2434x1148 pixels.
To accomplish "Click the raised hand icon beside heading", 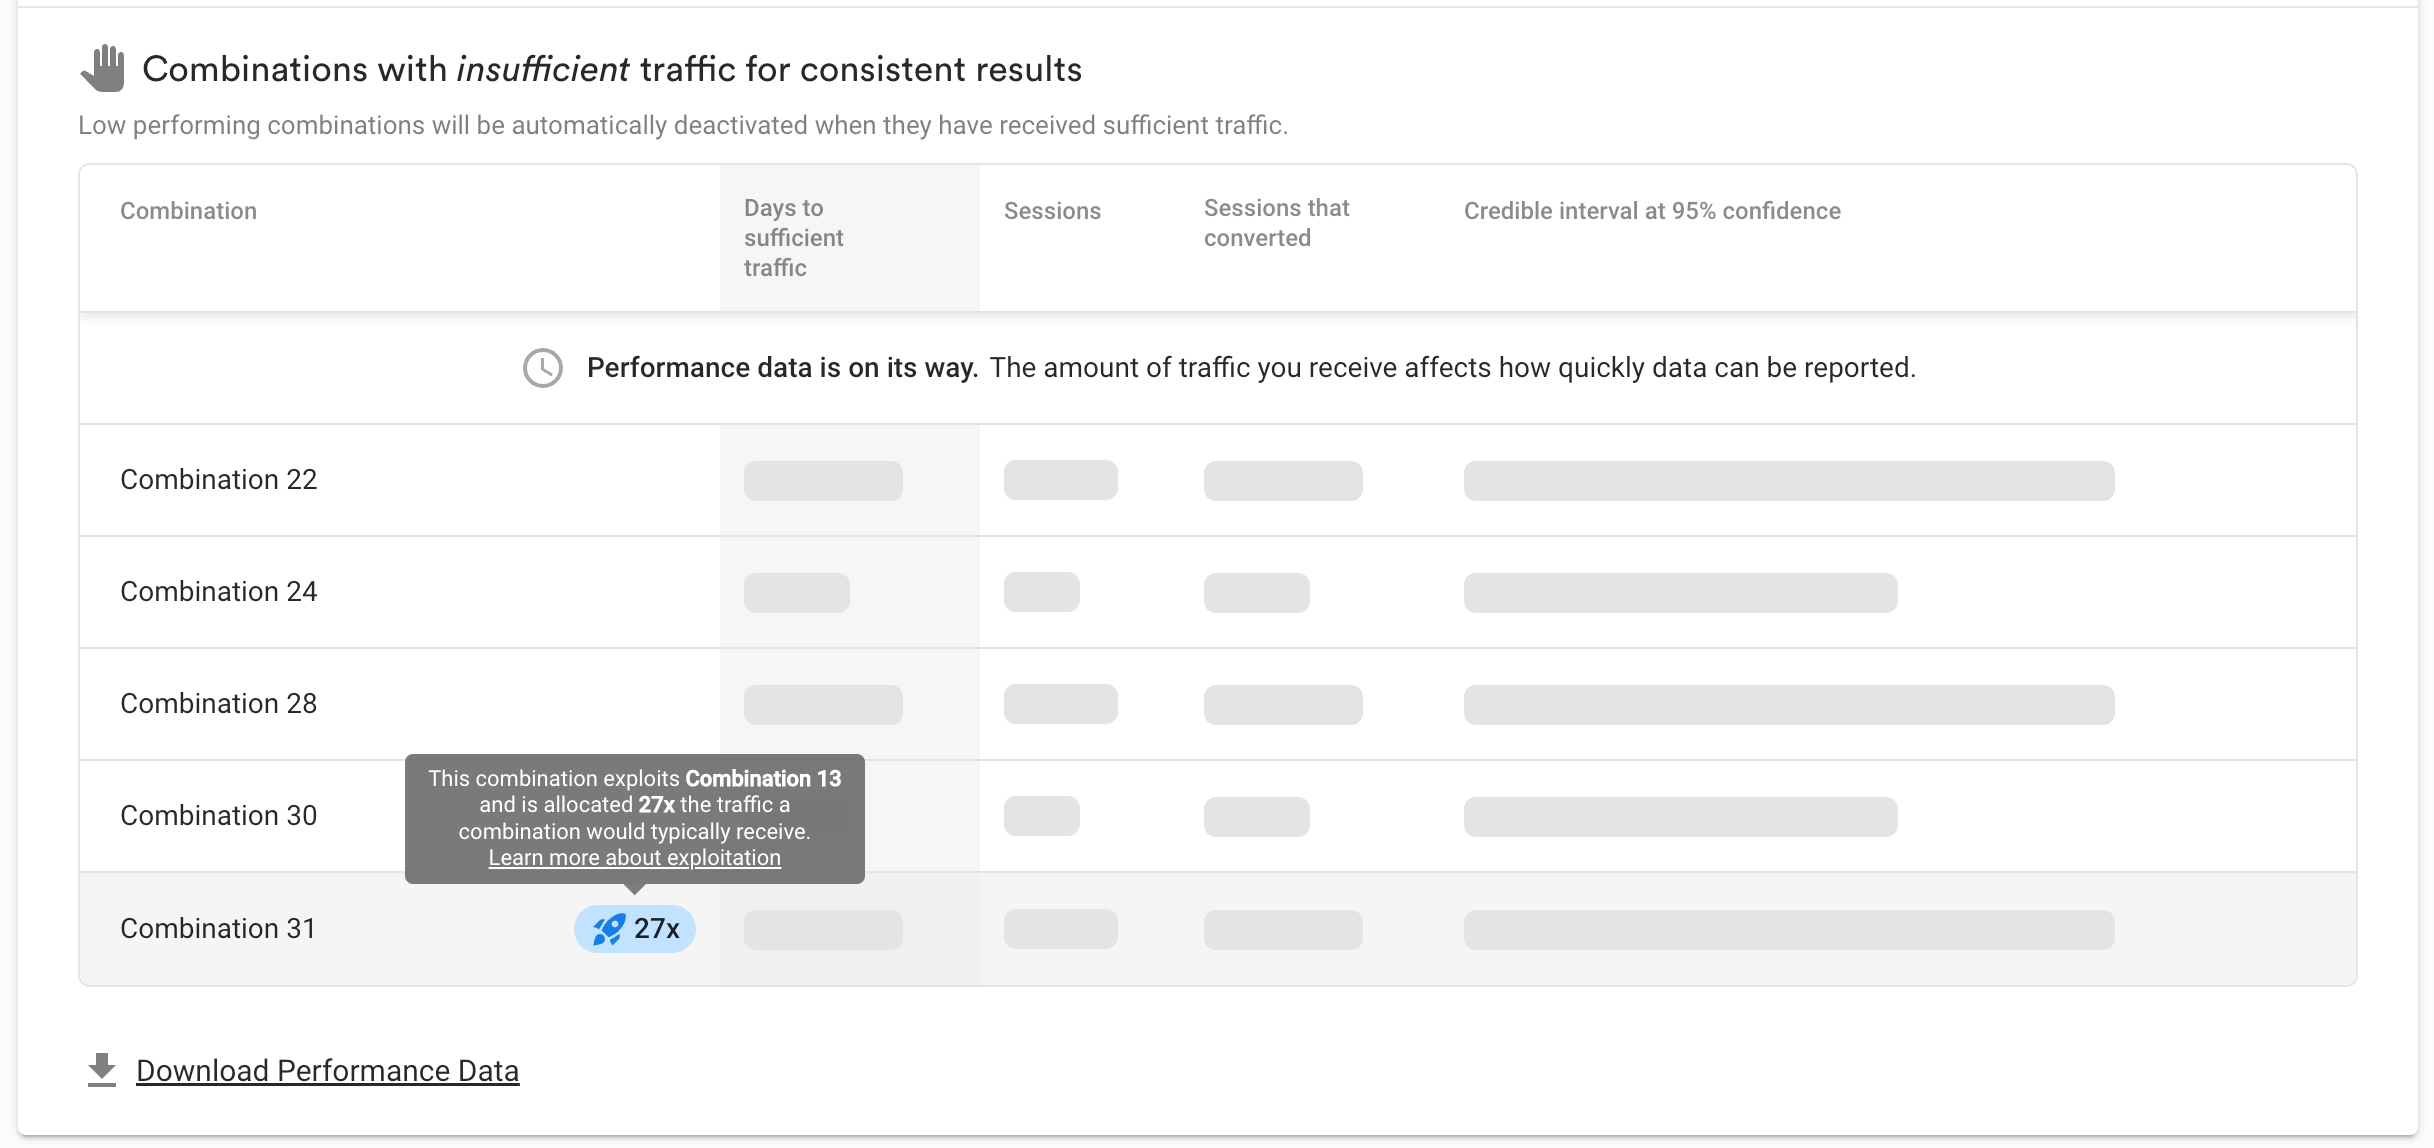I will click(103, 68).
